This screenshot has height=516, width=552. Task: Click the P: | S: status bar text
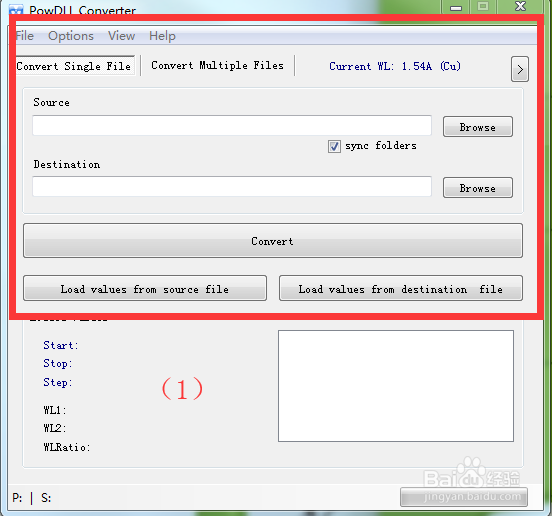click(x=32, y=498)
